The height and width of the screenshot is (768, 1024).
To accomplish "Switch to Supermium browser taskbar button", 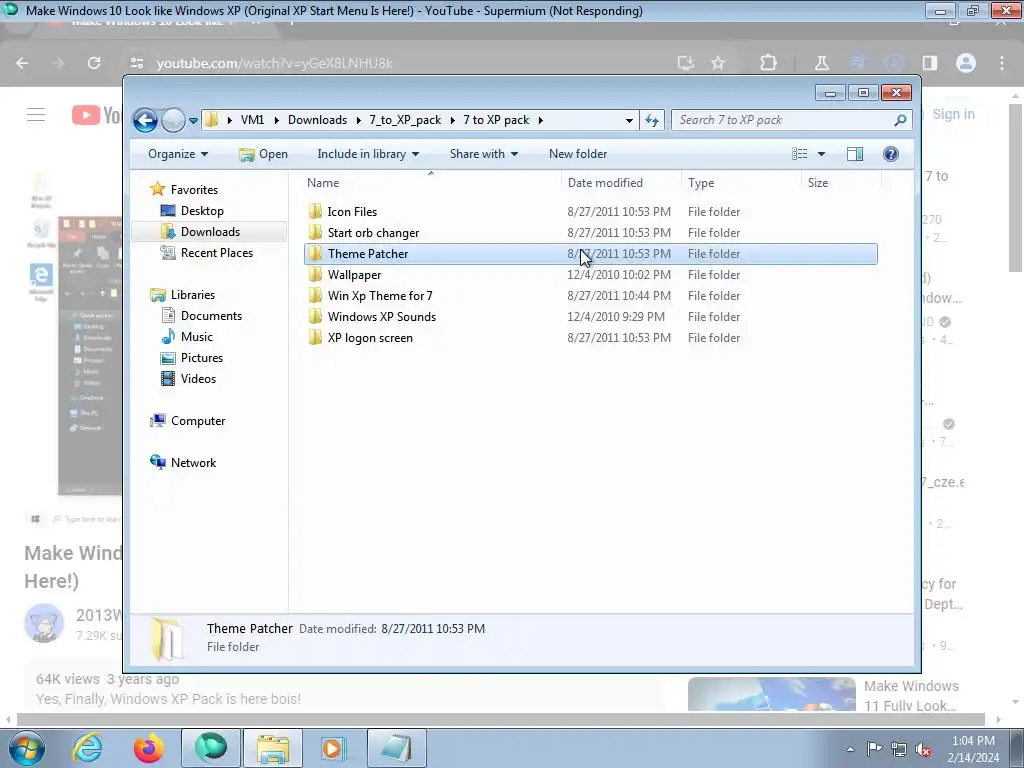I will tap(210, 748).
